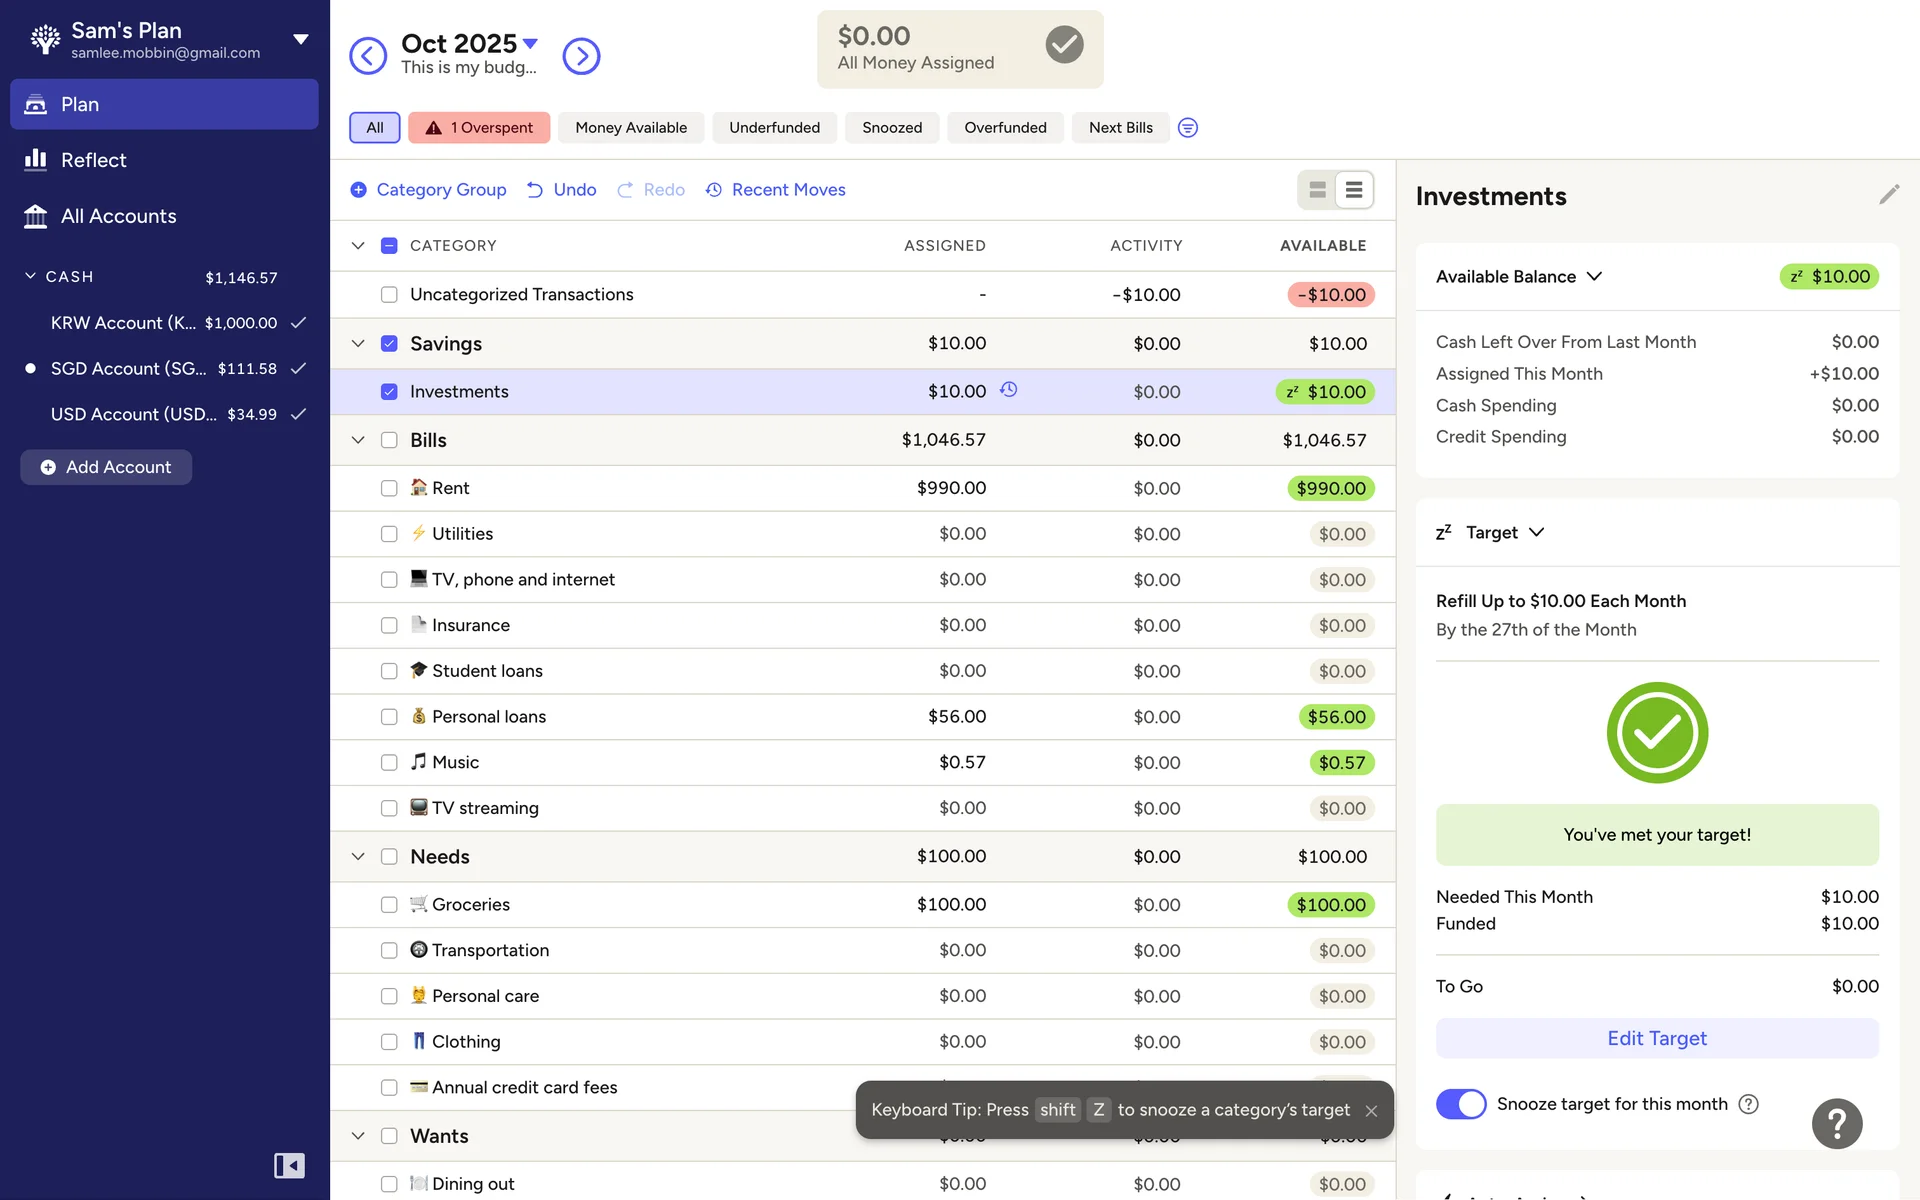Open the Reflect section
This screenshot has height=1200, width=1920.
93,160
